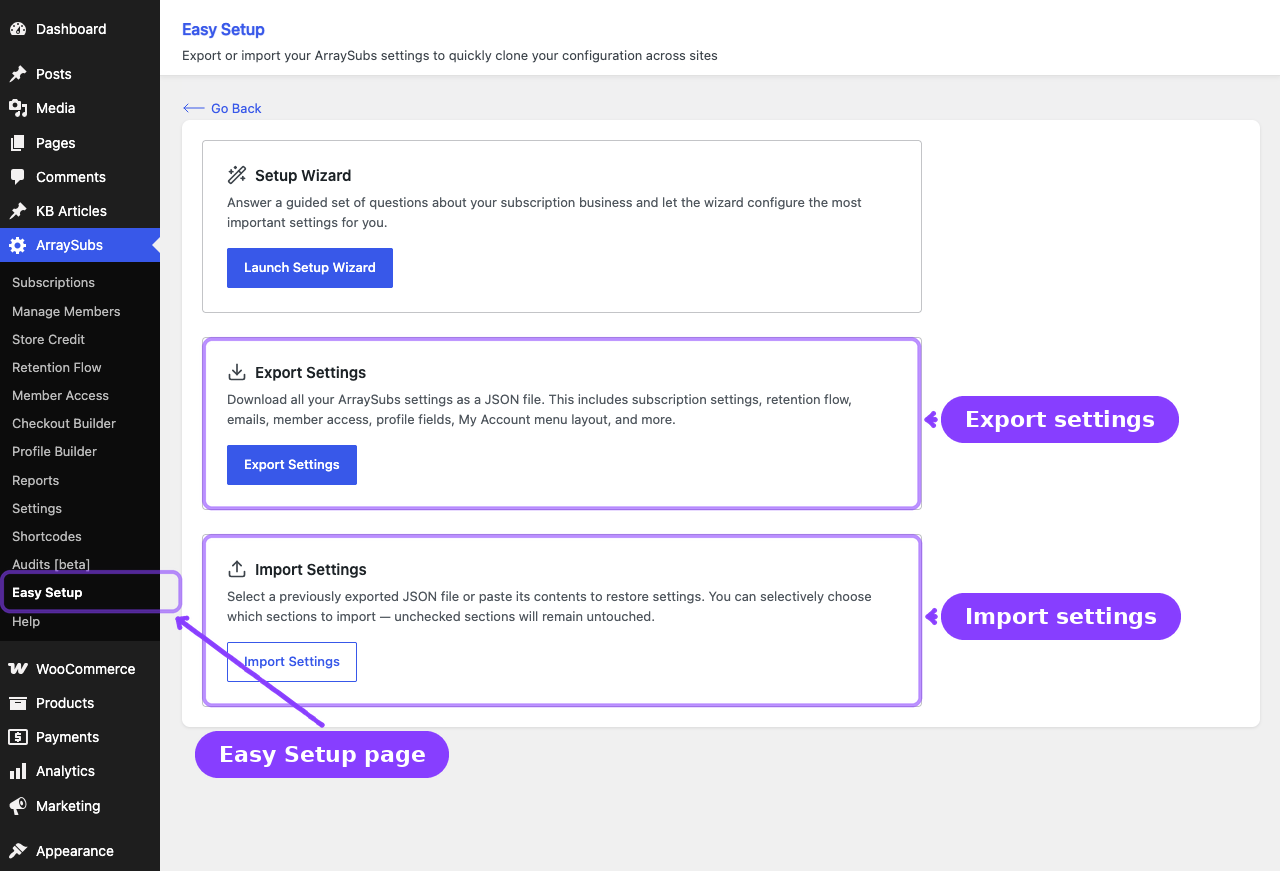Open Retention Flow submenu
The image size is (1280, 871).
[x=80, y=367]
